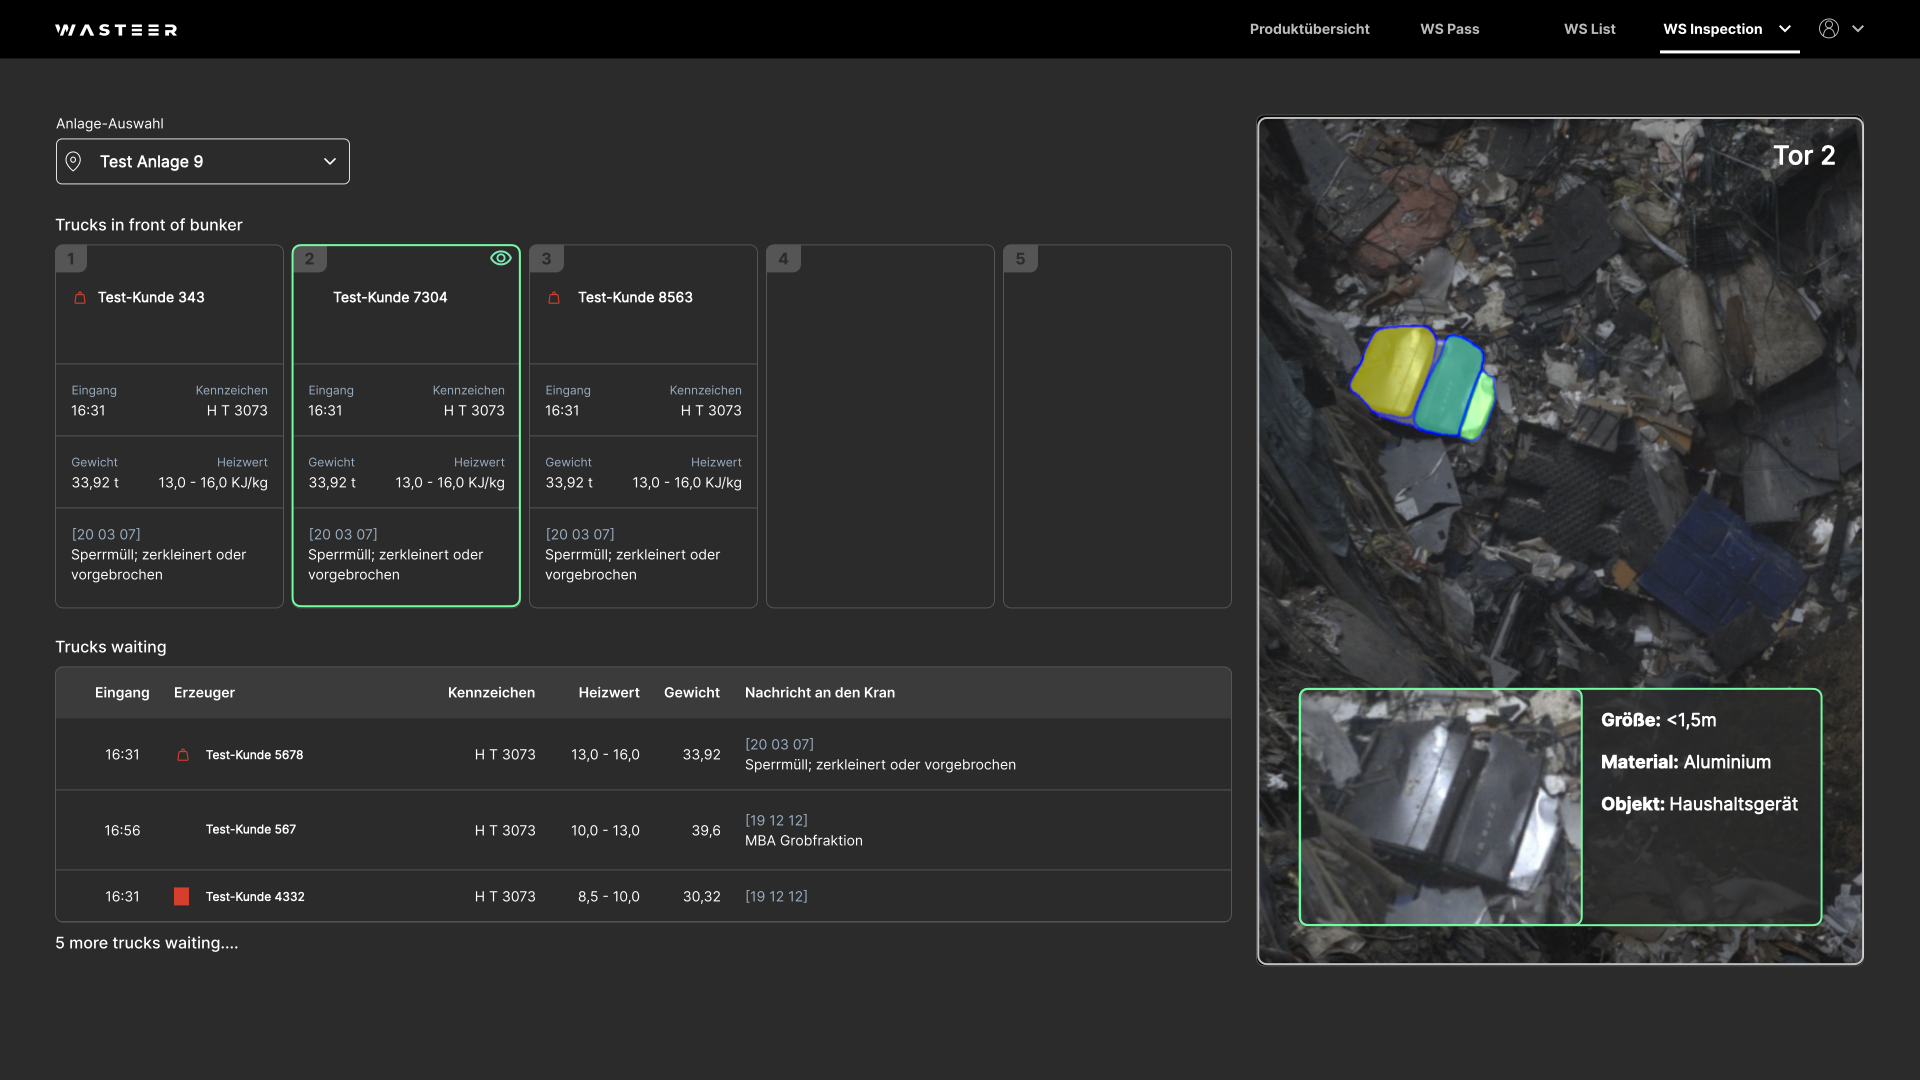Viewport: 1920px width, 1080px height.
Task: Click the detected appliance thumbnail image
Action: 1440,806
